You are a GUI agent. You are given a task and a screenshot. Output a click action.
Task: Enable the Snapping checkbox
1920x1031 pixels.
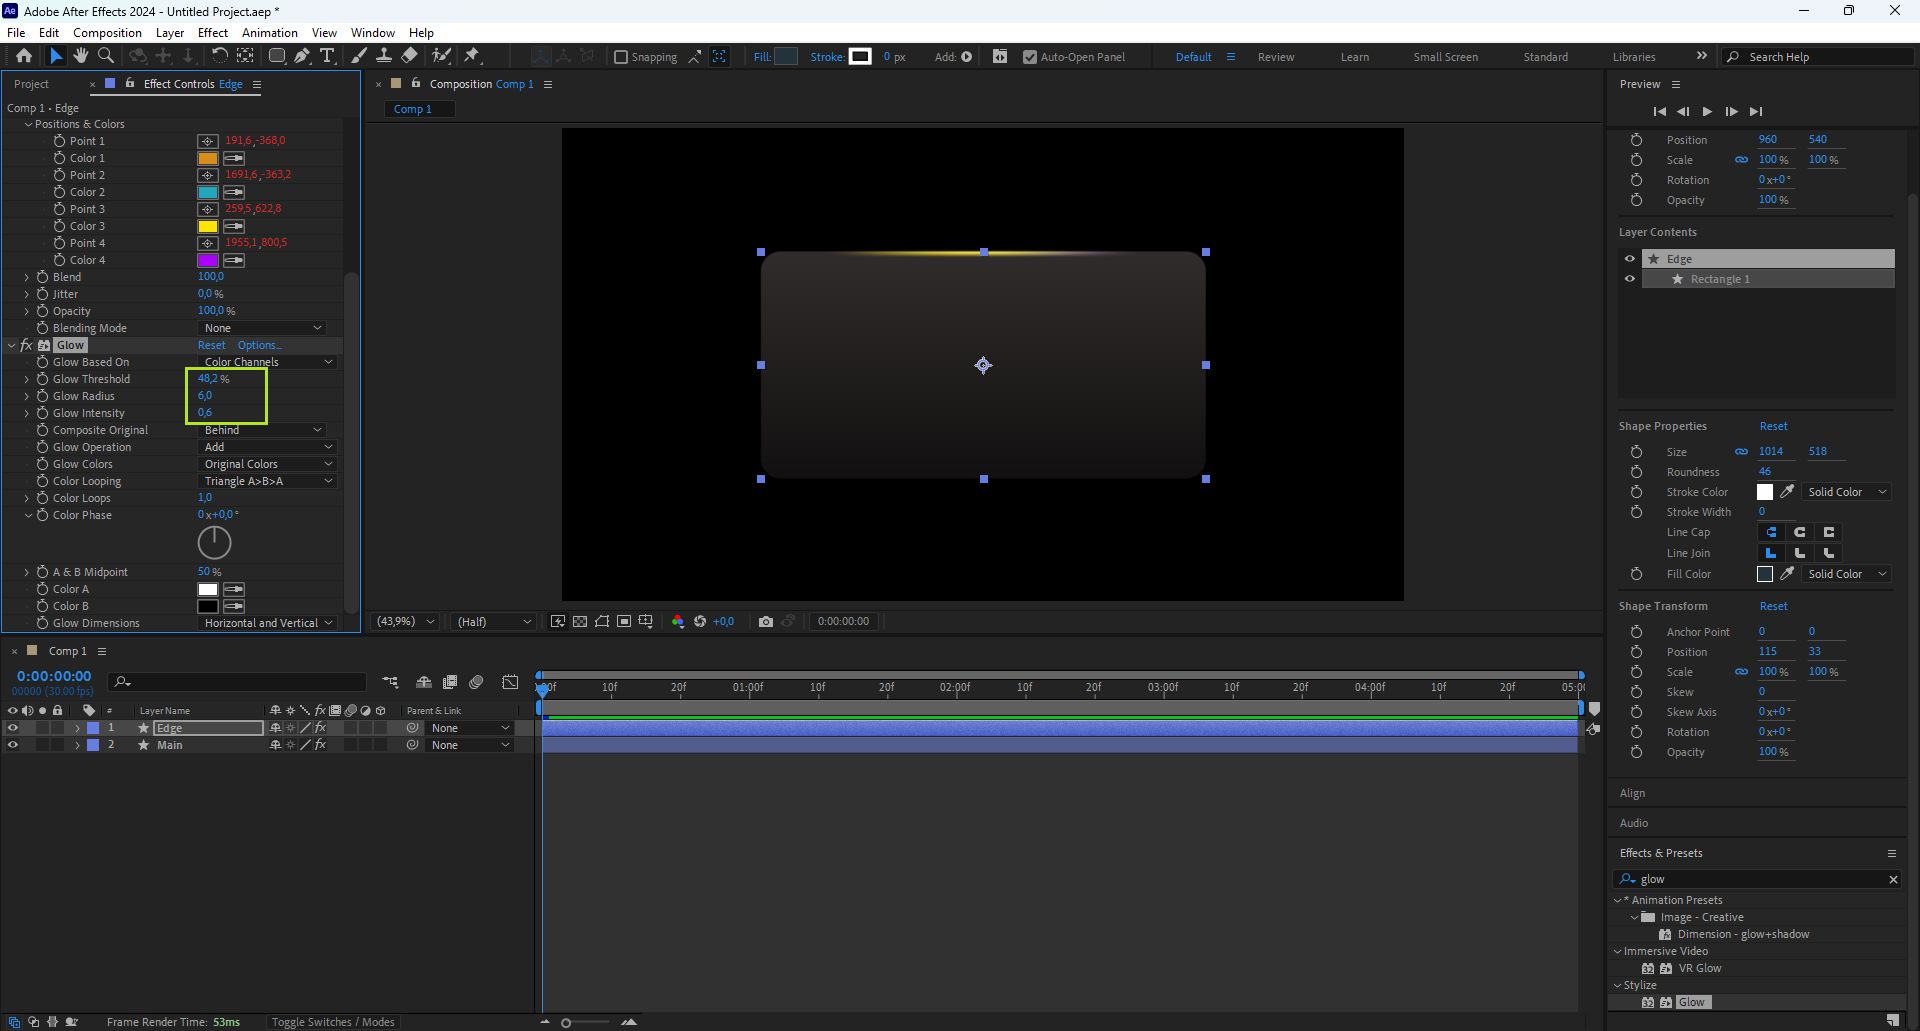621,57
